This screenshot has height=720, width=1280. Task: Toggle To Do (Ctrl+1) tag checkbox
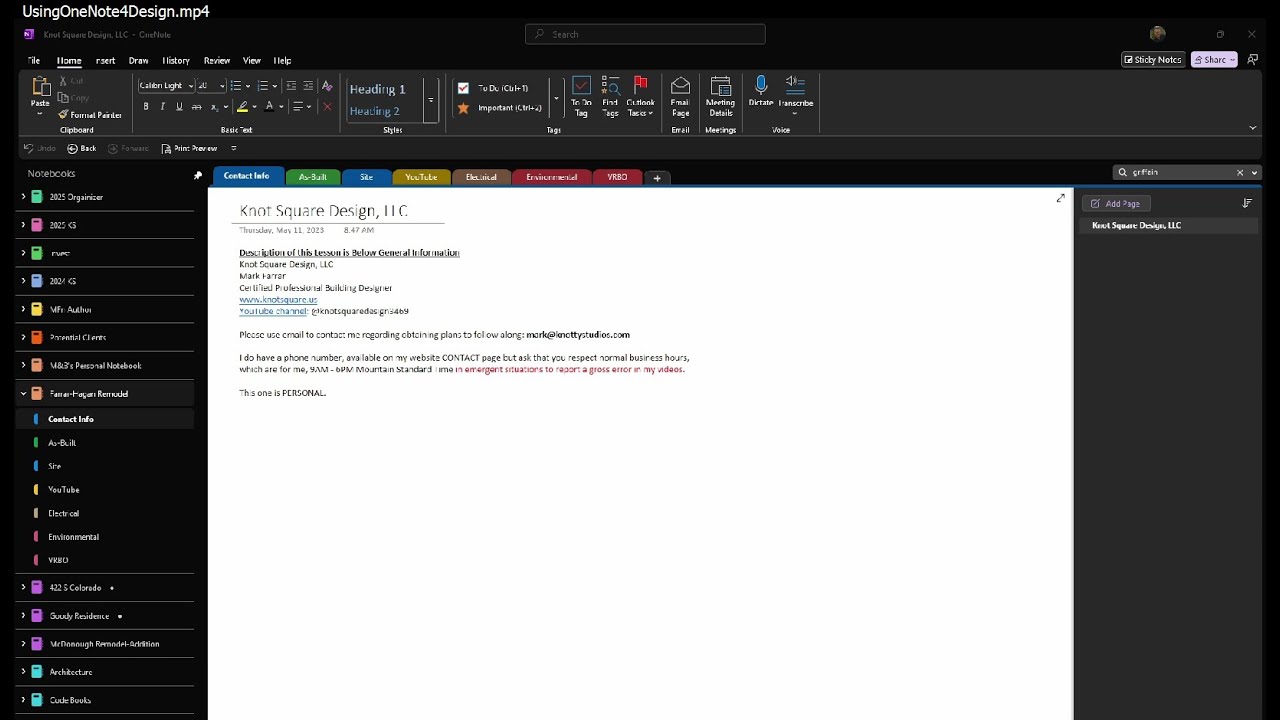point(463,88)
